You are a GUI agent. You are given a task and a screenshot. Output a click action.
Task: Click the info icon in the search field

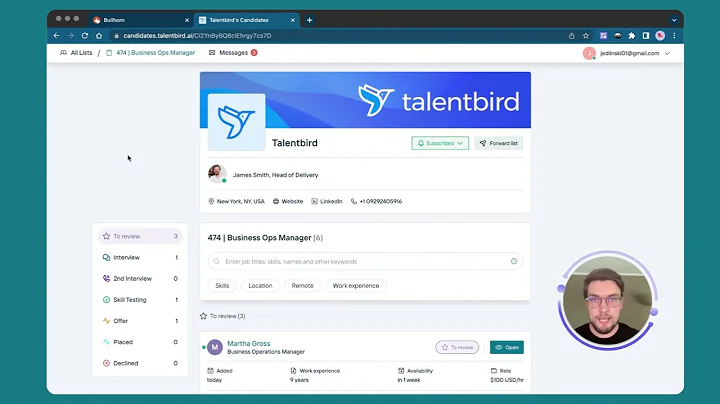tap(514, 261)
